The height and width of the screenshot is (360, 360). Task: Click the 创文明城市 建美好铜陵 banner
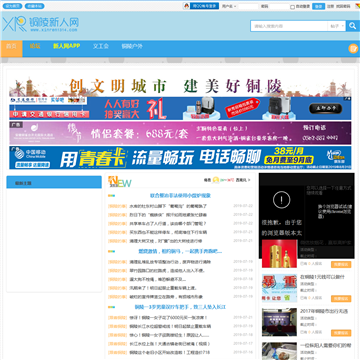tap(180, 86)
